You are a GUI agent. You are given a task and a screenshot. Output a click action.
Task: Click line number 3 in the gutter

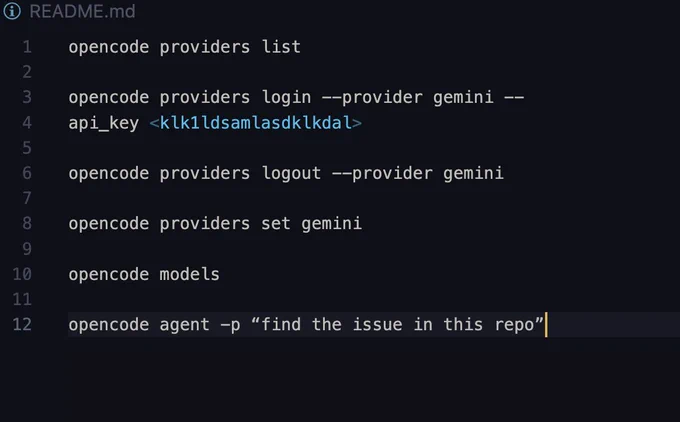[x=27, y=97]
